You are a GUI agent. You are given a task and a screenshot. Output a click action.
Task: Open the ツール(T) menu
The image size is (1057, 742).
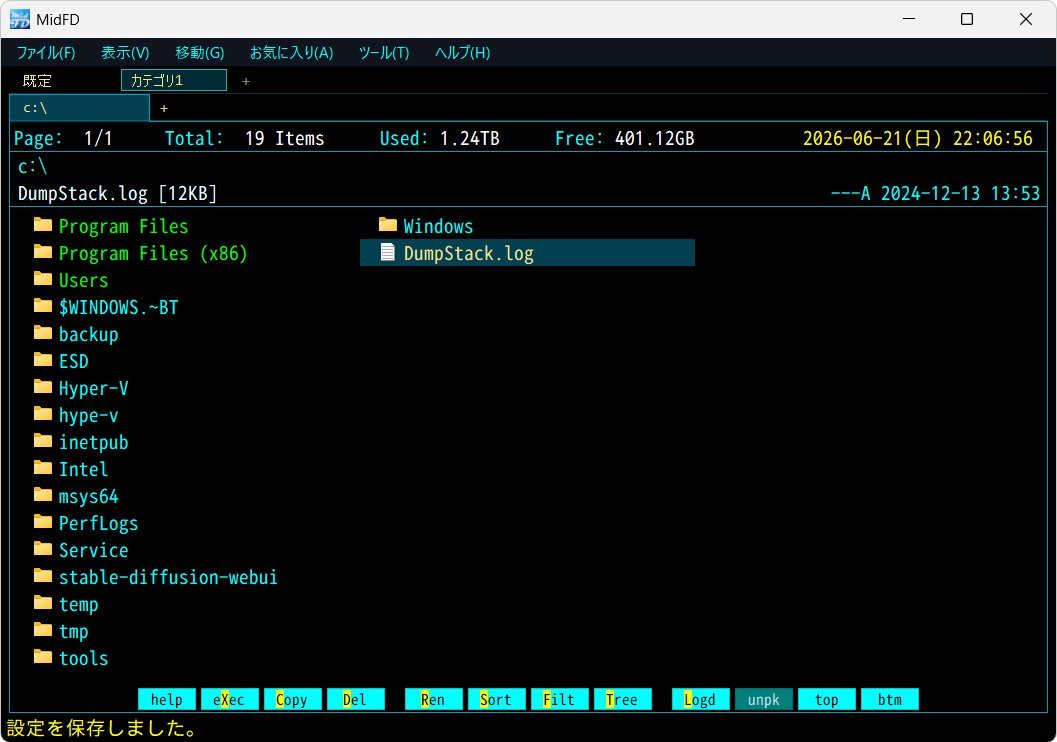[x=384, y=53]
